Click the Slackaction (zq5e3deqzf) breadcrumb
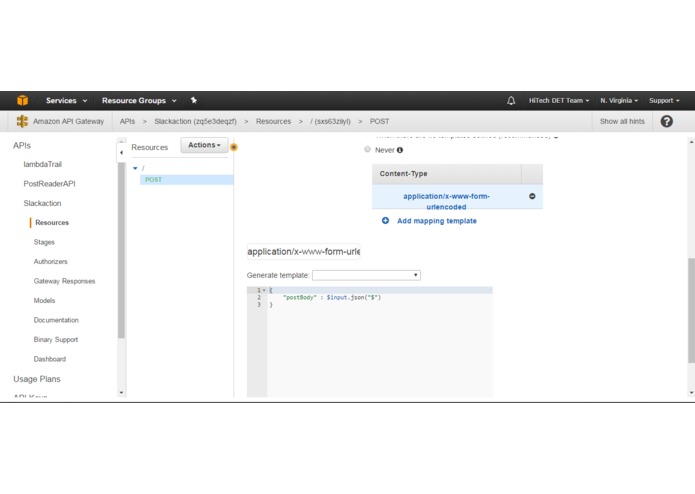Image resolution: width=695 pixels, height=494 pixels. coord(195,121)
